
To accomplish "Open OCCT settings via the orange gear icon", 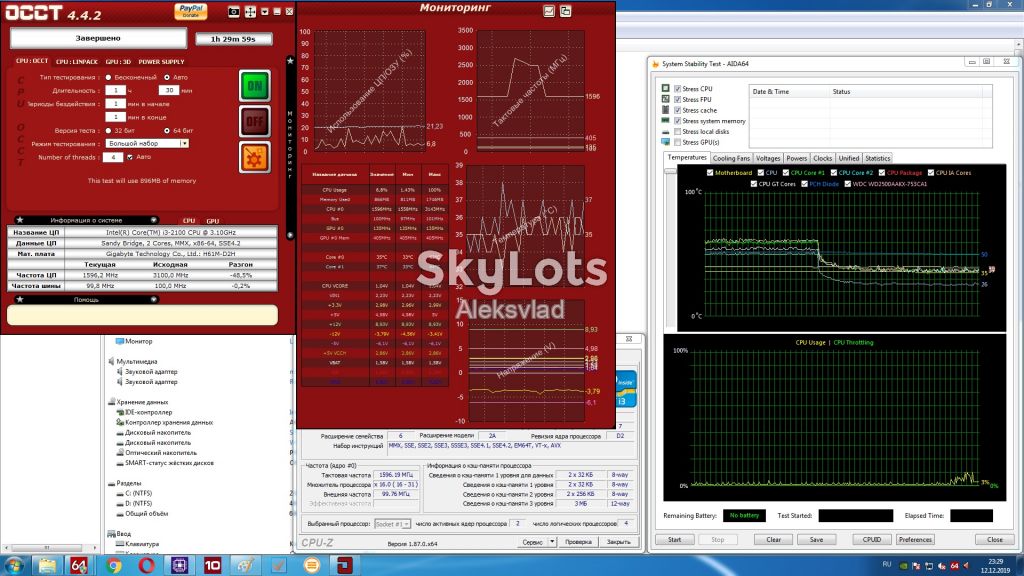I will point(254,157).
